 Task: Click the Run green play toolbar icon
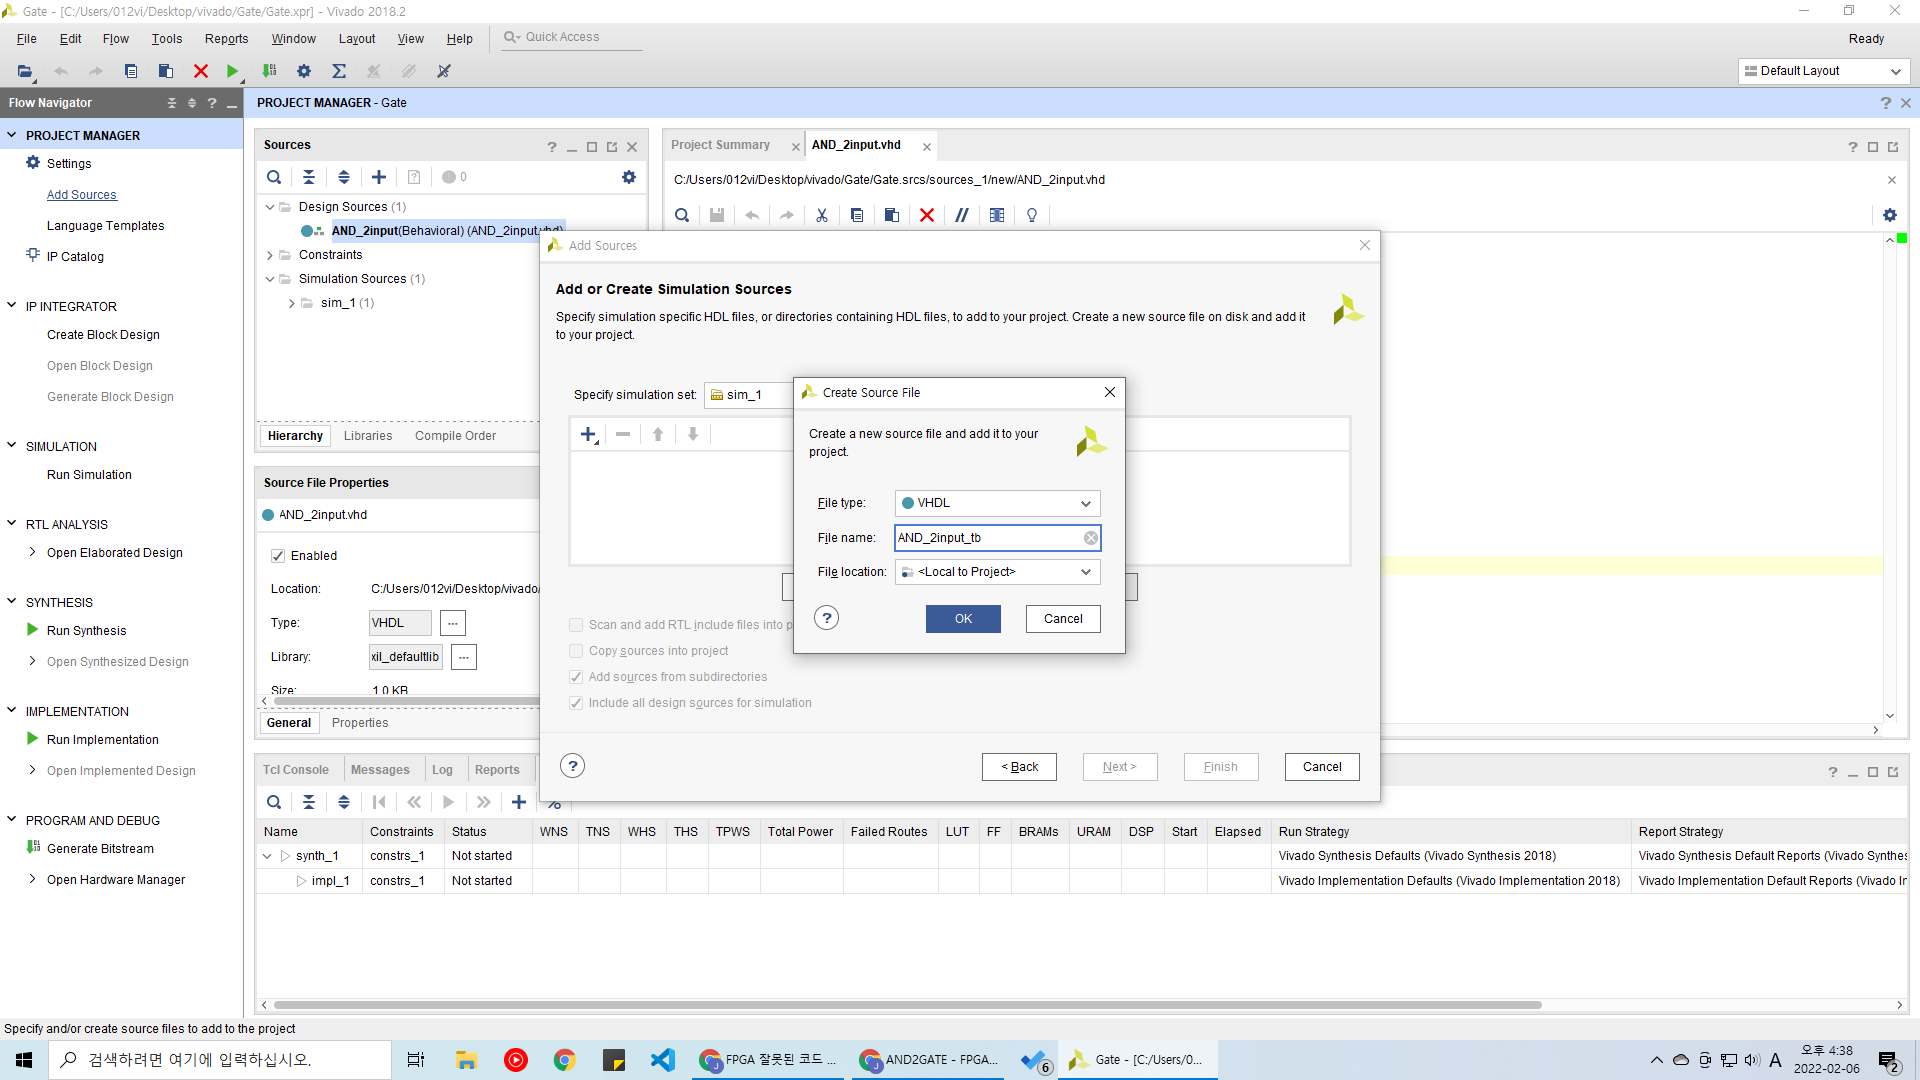pyautogui.click(x=232, y=71)
